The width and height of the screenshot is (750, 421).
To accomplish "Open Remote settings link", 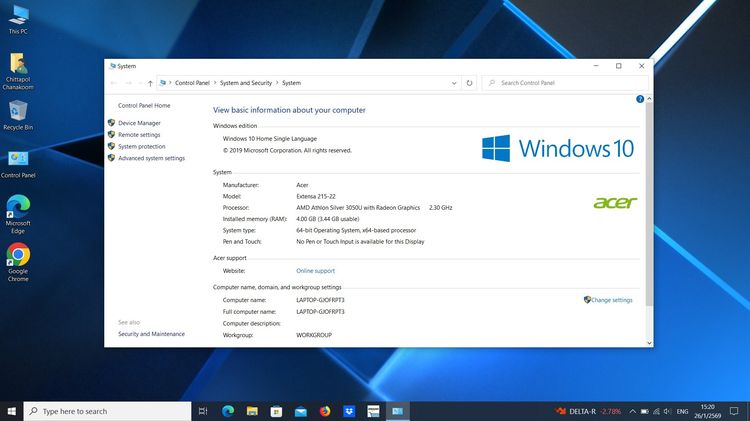I will [x=139, y=135].
